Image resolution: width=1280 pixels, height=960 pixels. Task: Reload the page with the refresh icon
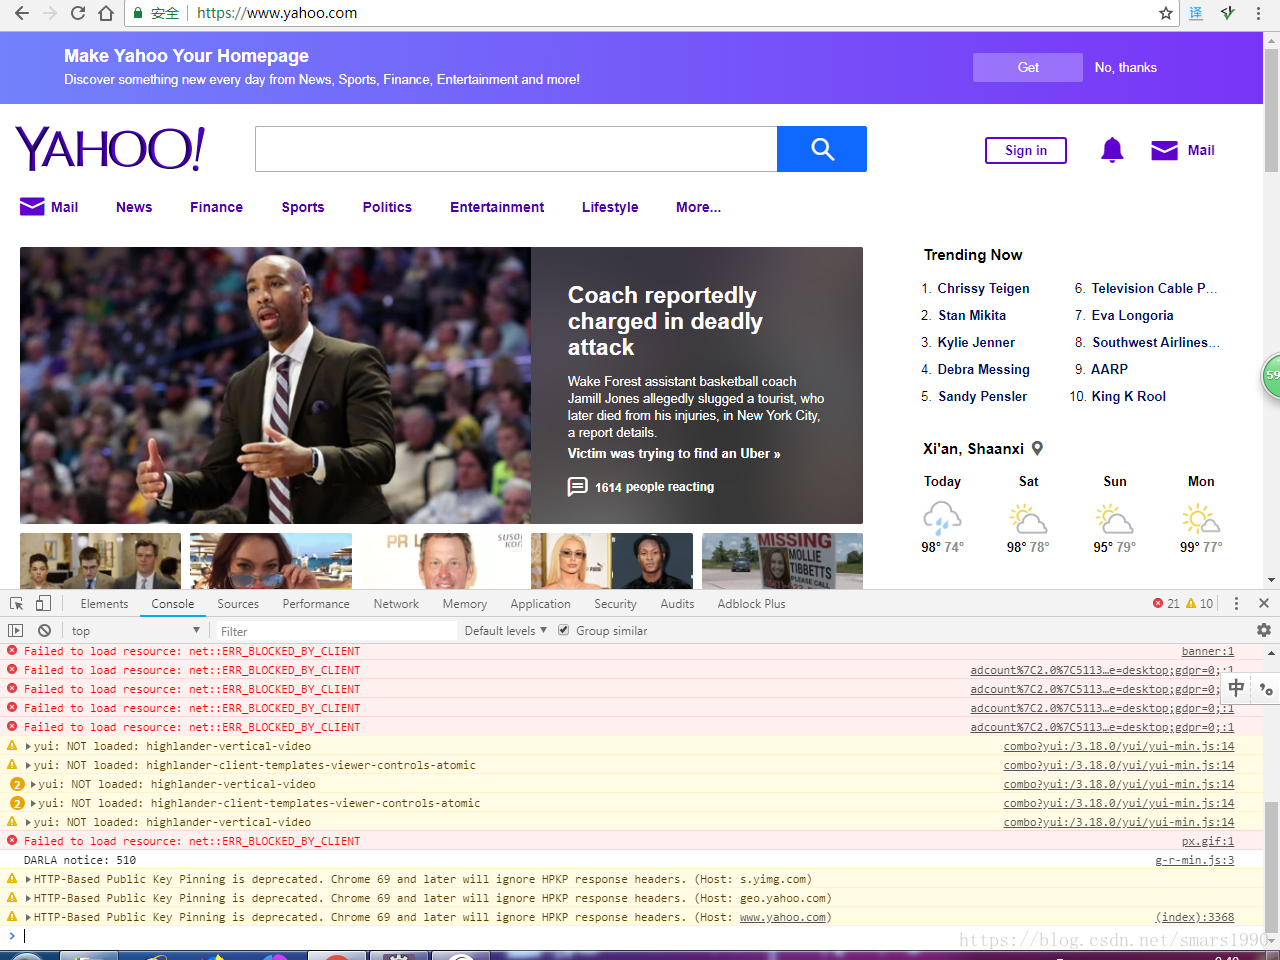pyautogui.click(x=78, y=13)
